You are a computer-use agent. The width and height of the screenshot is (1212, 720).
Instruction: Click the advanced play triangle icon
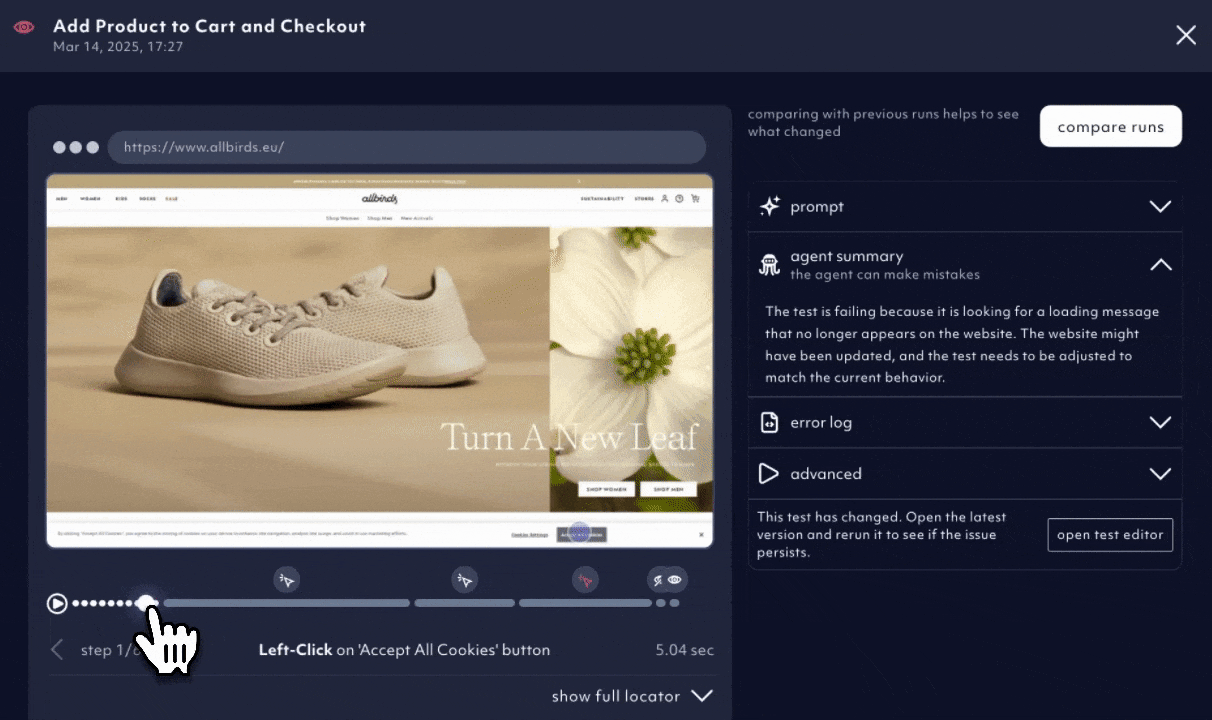[x=768, y=474]
